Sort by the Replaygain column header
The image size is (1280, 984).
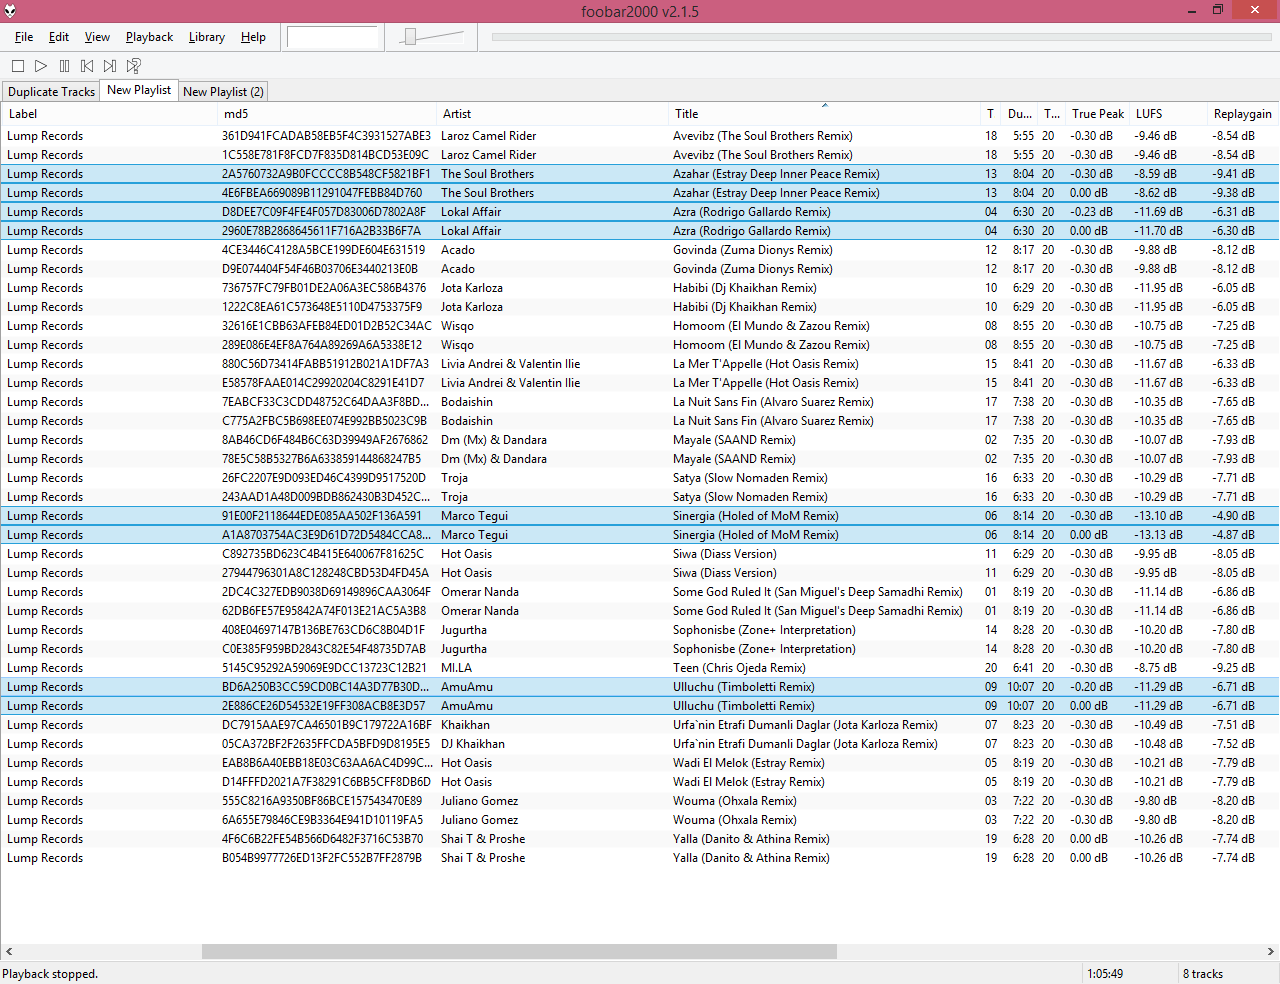1242,114
